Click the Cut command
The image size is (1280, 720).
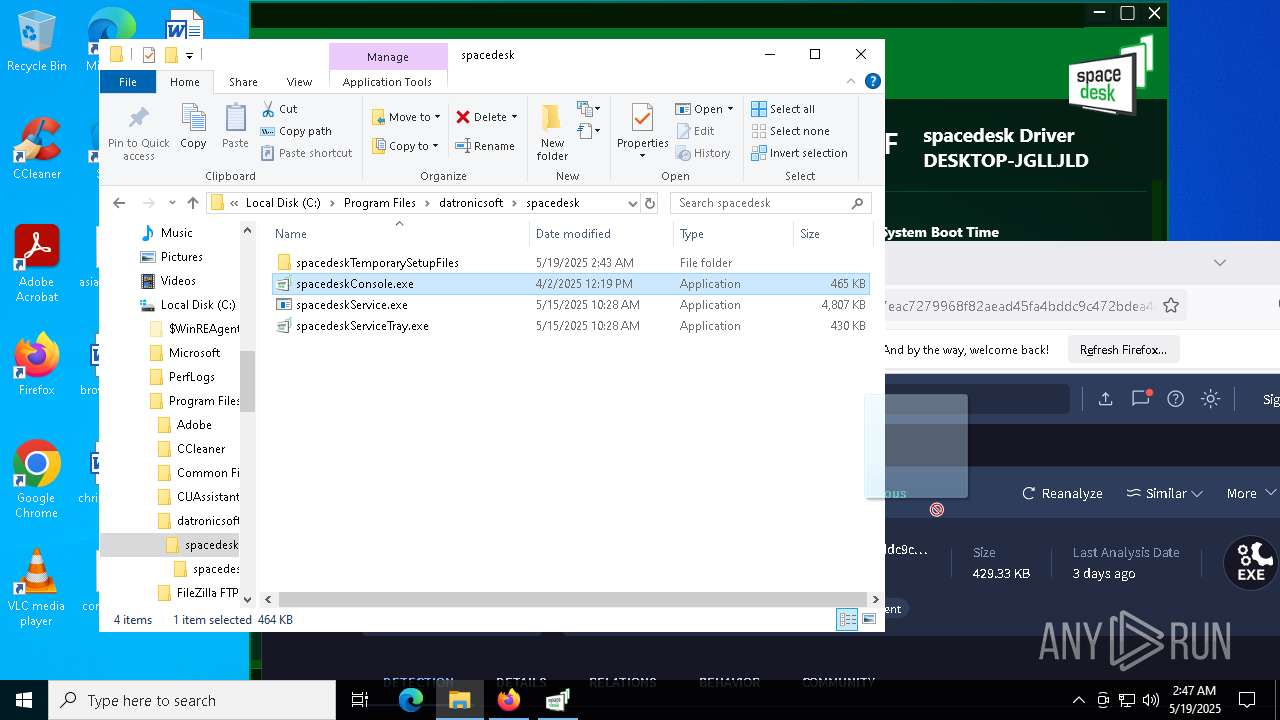(279, 109)
